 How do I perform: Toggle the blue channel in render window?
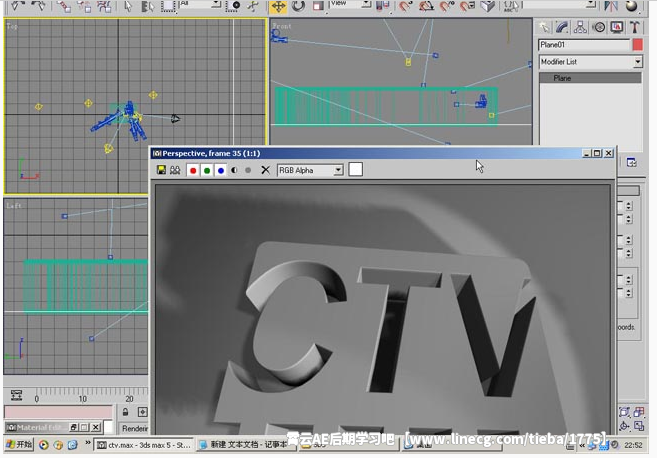click(x=221, y=170)
